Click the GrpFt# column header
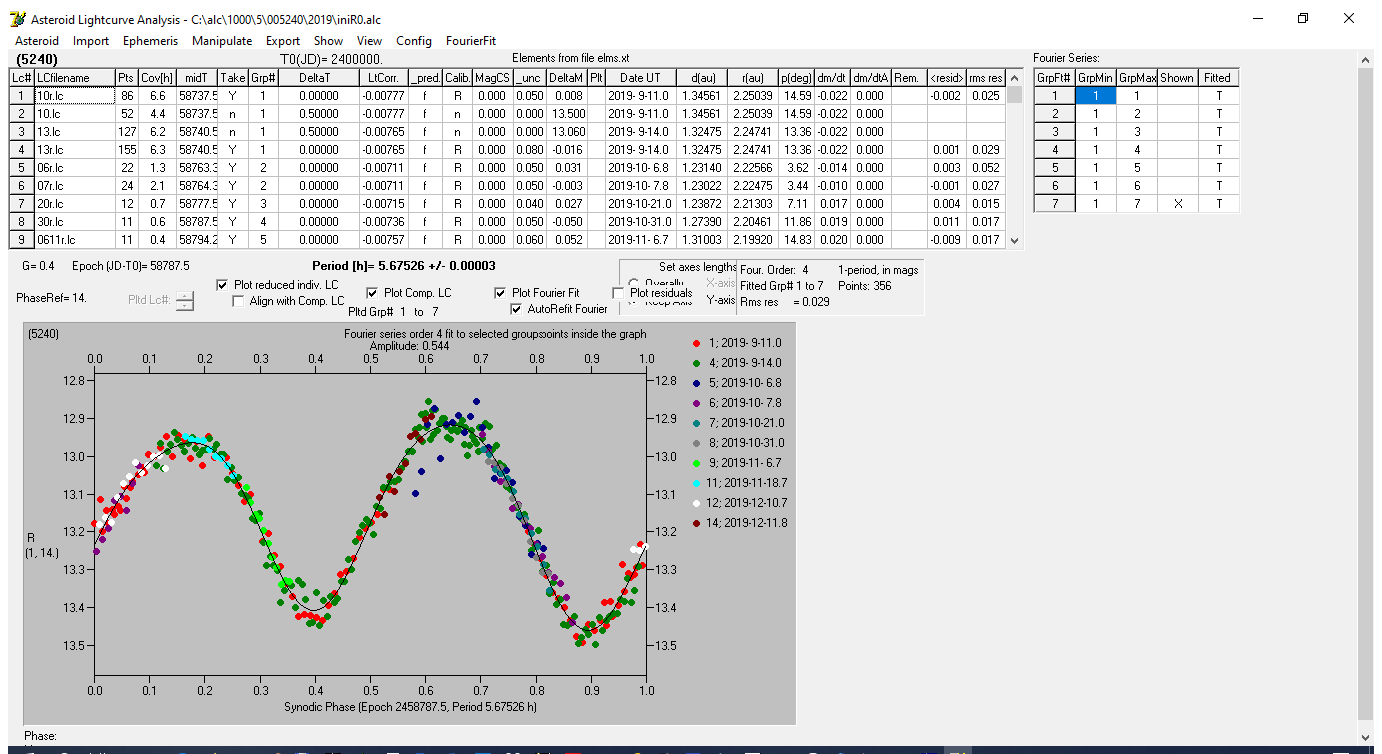Screen dimensions: 1382x754 tap(1054, 77)
